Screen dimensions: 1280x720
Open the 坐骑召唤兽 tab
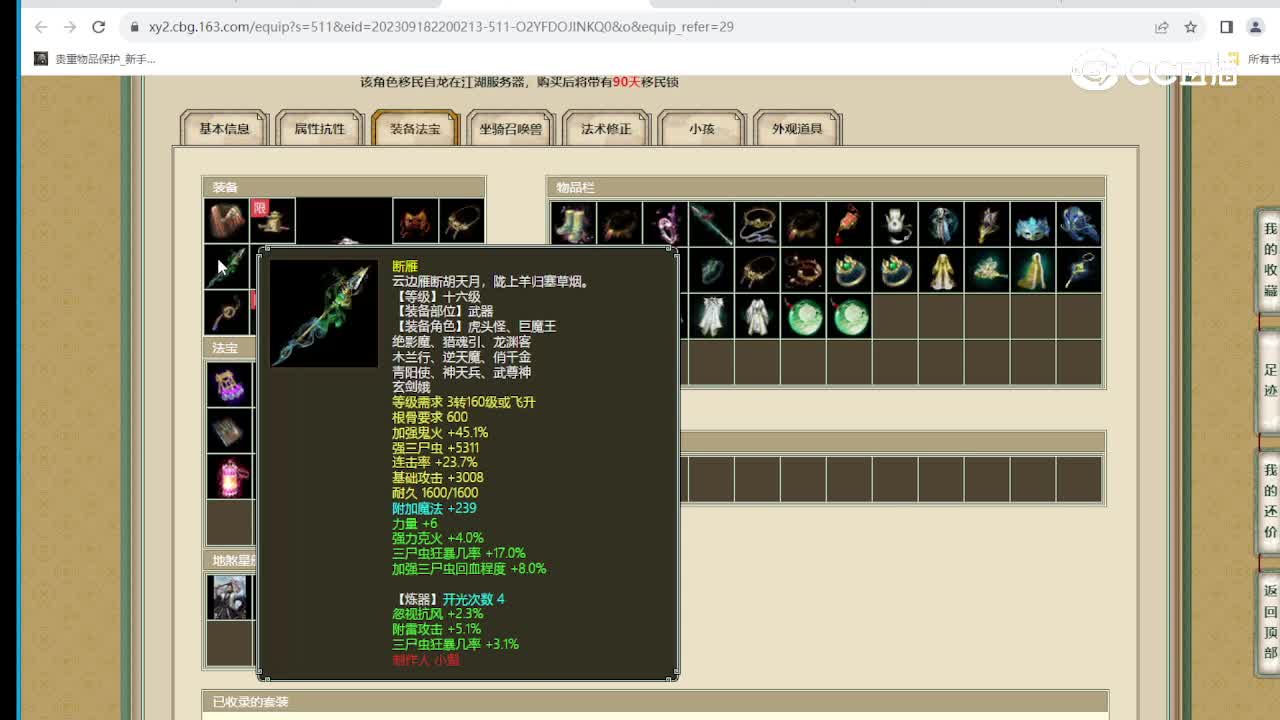[x=510, y=129]
